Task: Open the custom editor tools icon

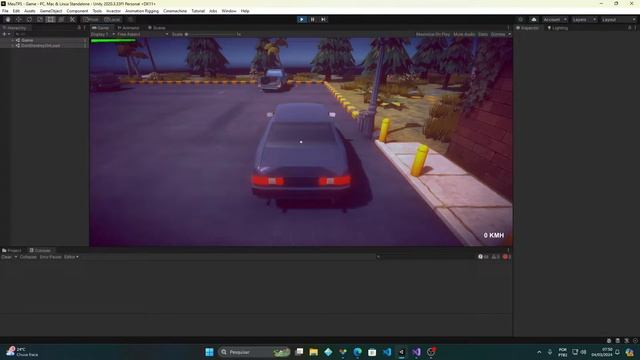Action: [72, 20]
